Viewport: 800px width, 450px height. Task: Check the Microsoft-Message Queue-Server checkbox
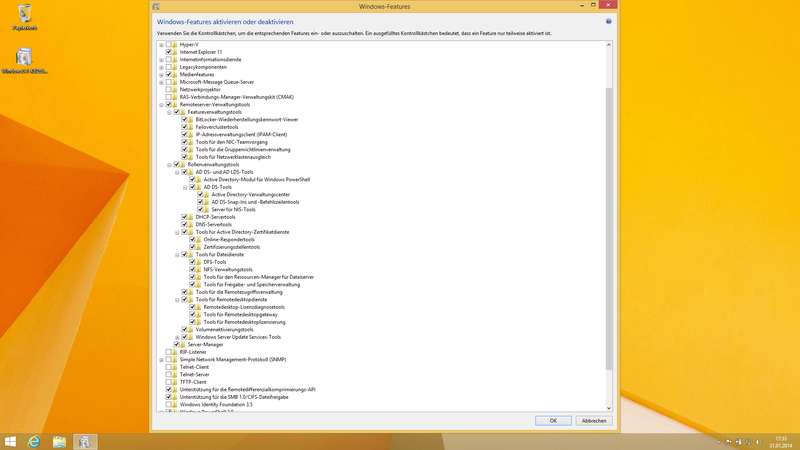point(168,82)
